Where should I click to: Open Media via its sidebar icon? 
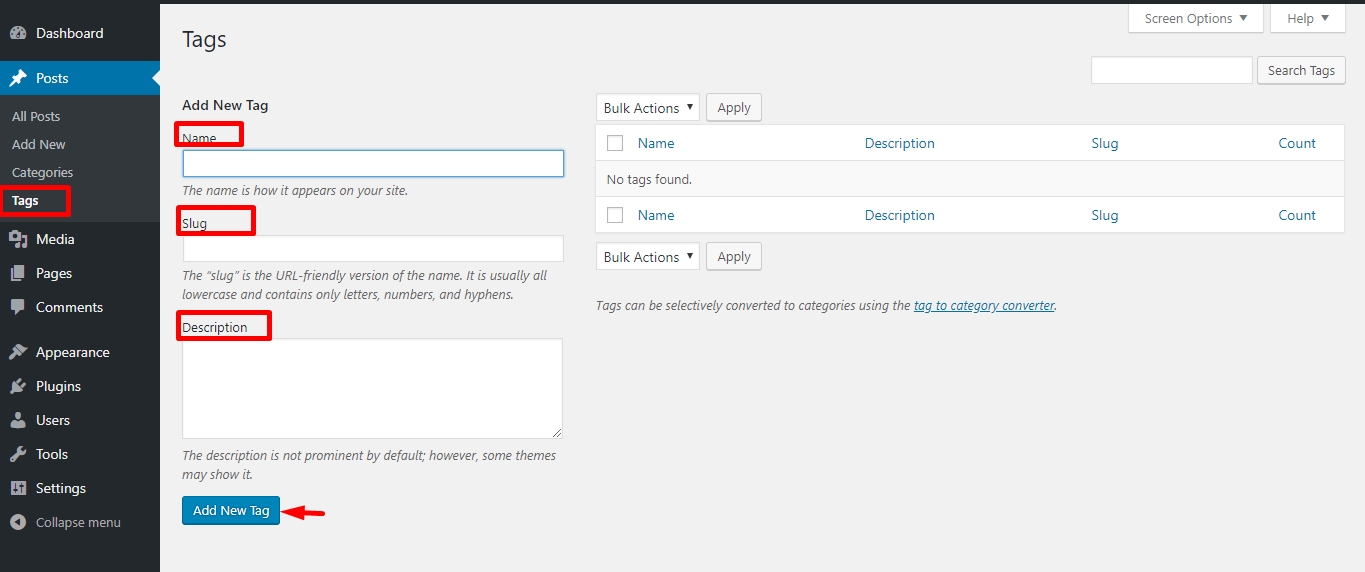[x=18, y=239]
